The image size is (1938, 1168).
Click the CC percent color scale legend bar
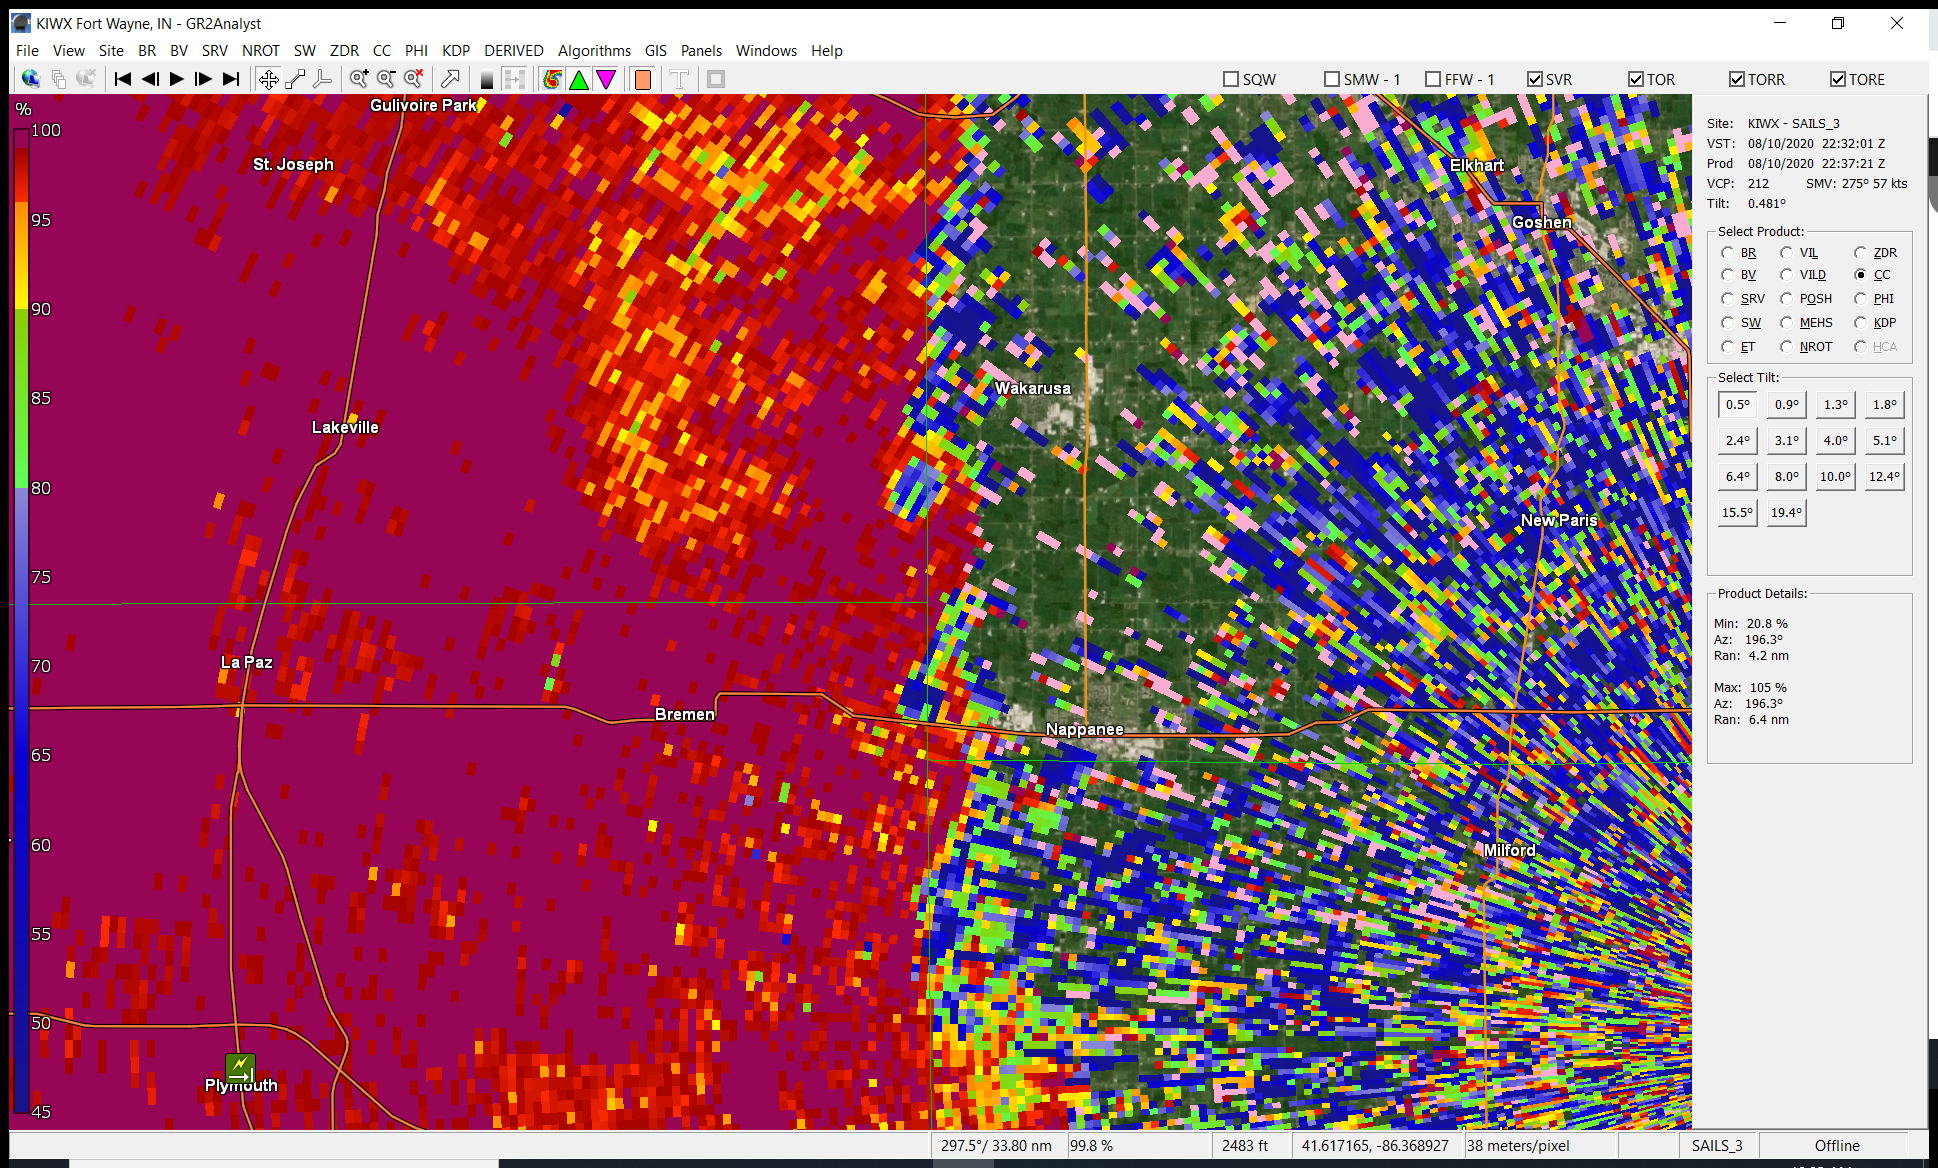pyautogui.click(x=21, y=620)
